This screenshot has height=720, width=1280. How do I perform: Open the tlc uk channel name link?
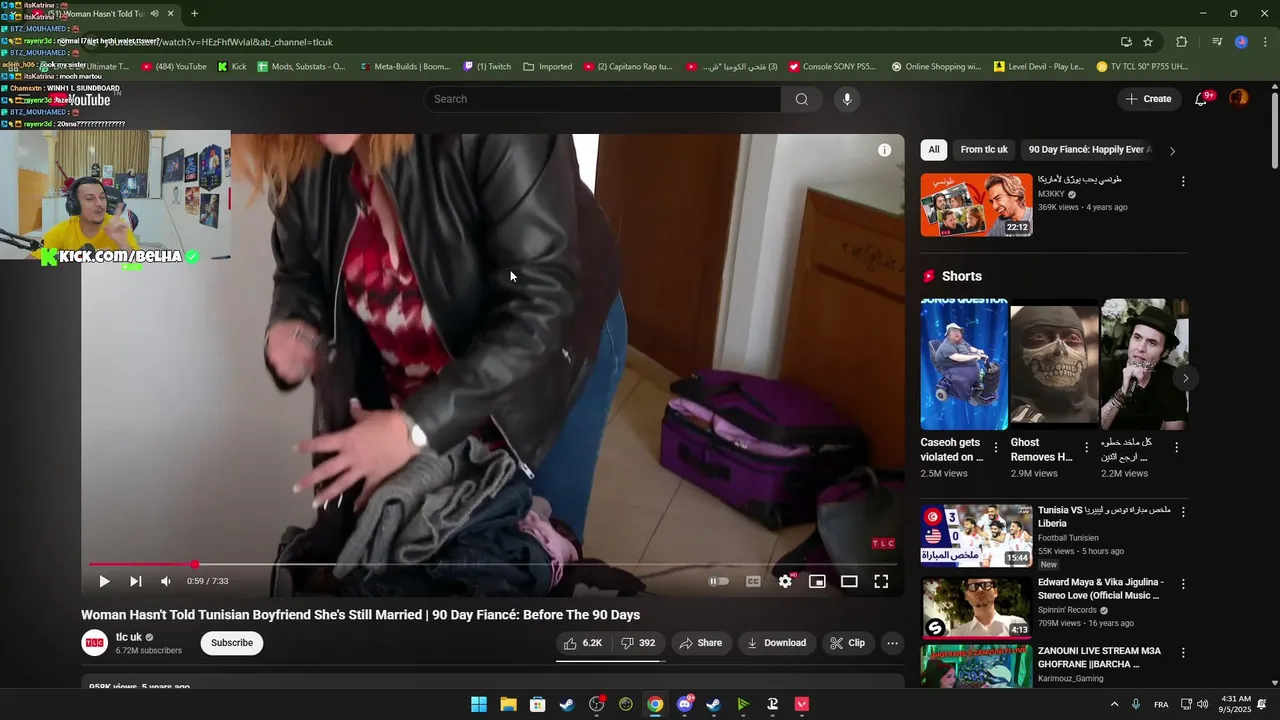point(129,637)
